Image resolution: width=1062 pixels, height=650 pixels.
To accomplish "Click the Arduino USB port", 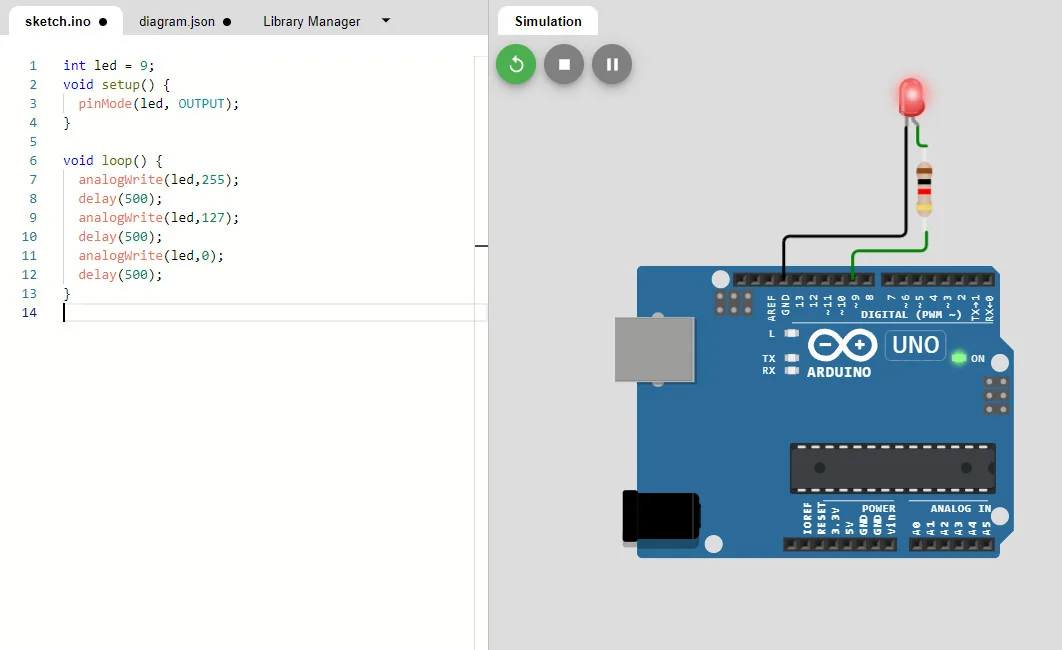I will coord(654,349).
